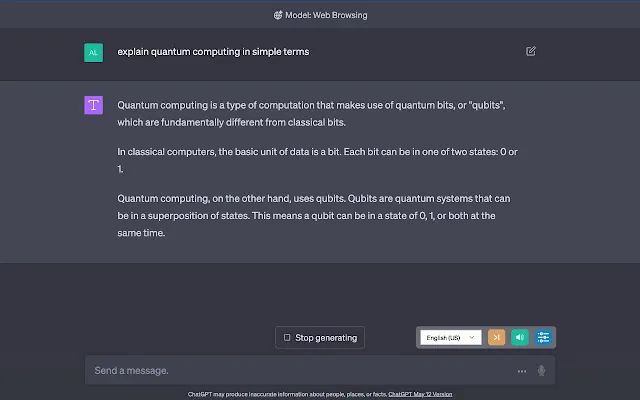Screen dimensions: 640x400
Task: Open the blue sliders settings icon
Action: tap(543, 338)
